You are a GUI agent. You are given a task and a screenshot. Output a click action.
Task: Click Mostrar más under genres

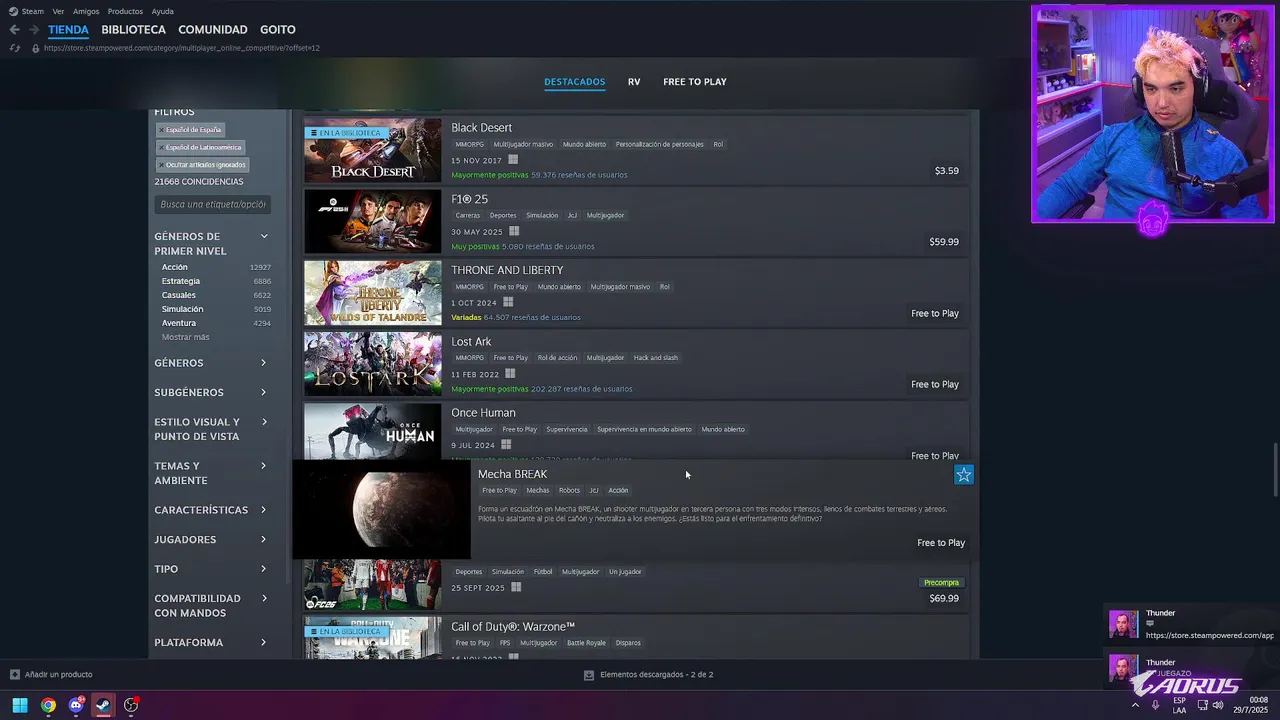tap(185, 337)
